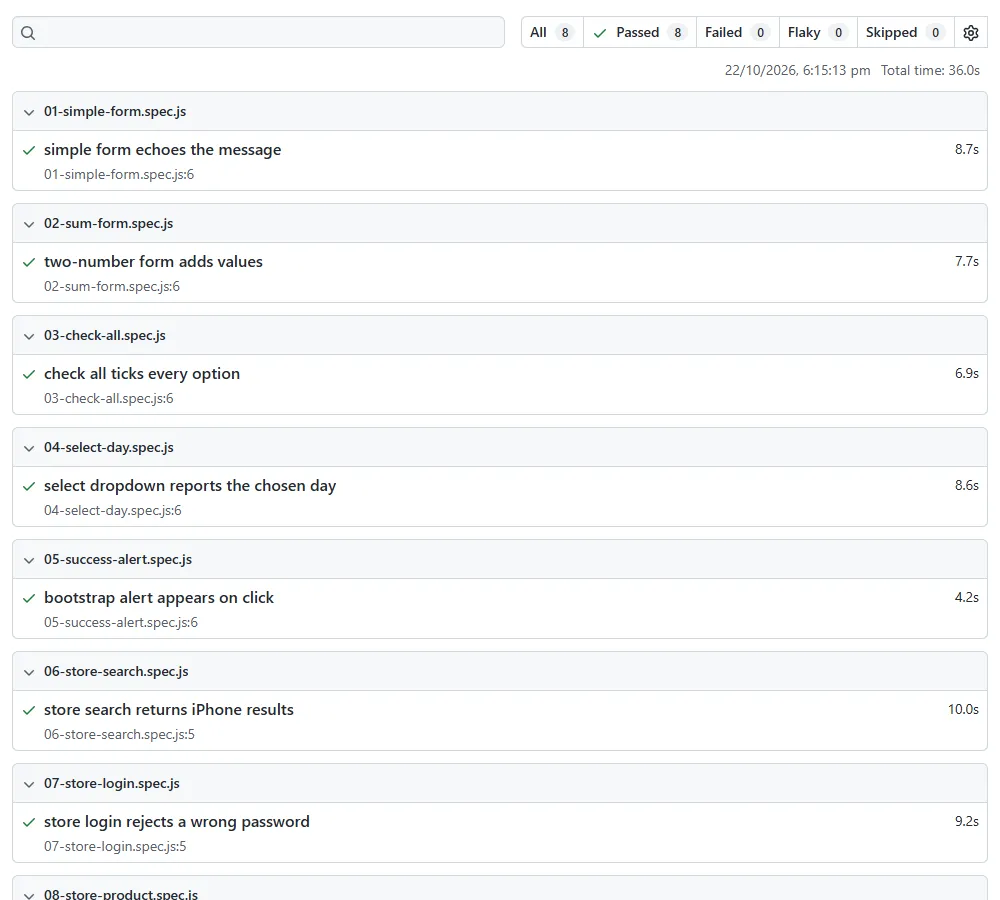Screen dimensions: 1000x900
Task: Click the green check icon beside simple form test
Action: (29, 151)
